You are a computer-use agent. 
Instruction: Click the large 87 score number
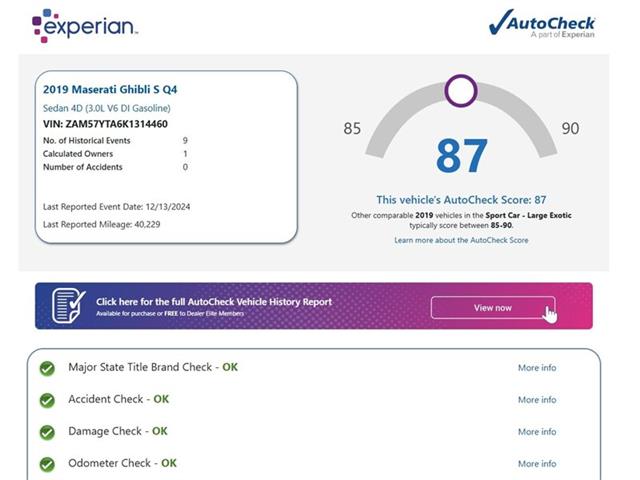pyautogui.click(x=462, y=156)
